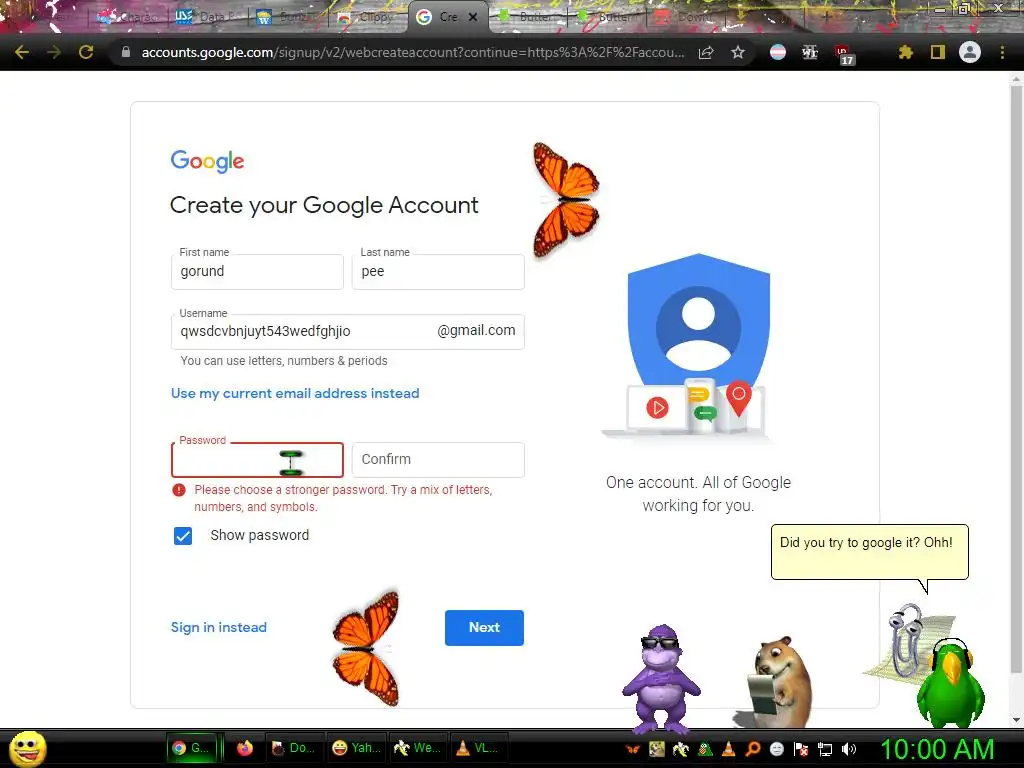Open the Chrome profile avatar menu

[970, 52]
